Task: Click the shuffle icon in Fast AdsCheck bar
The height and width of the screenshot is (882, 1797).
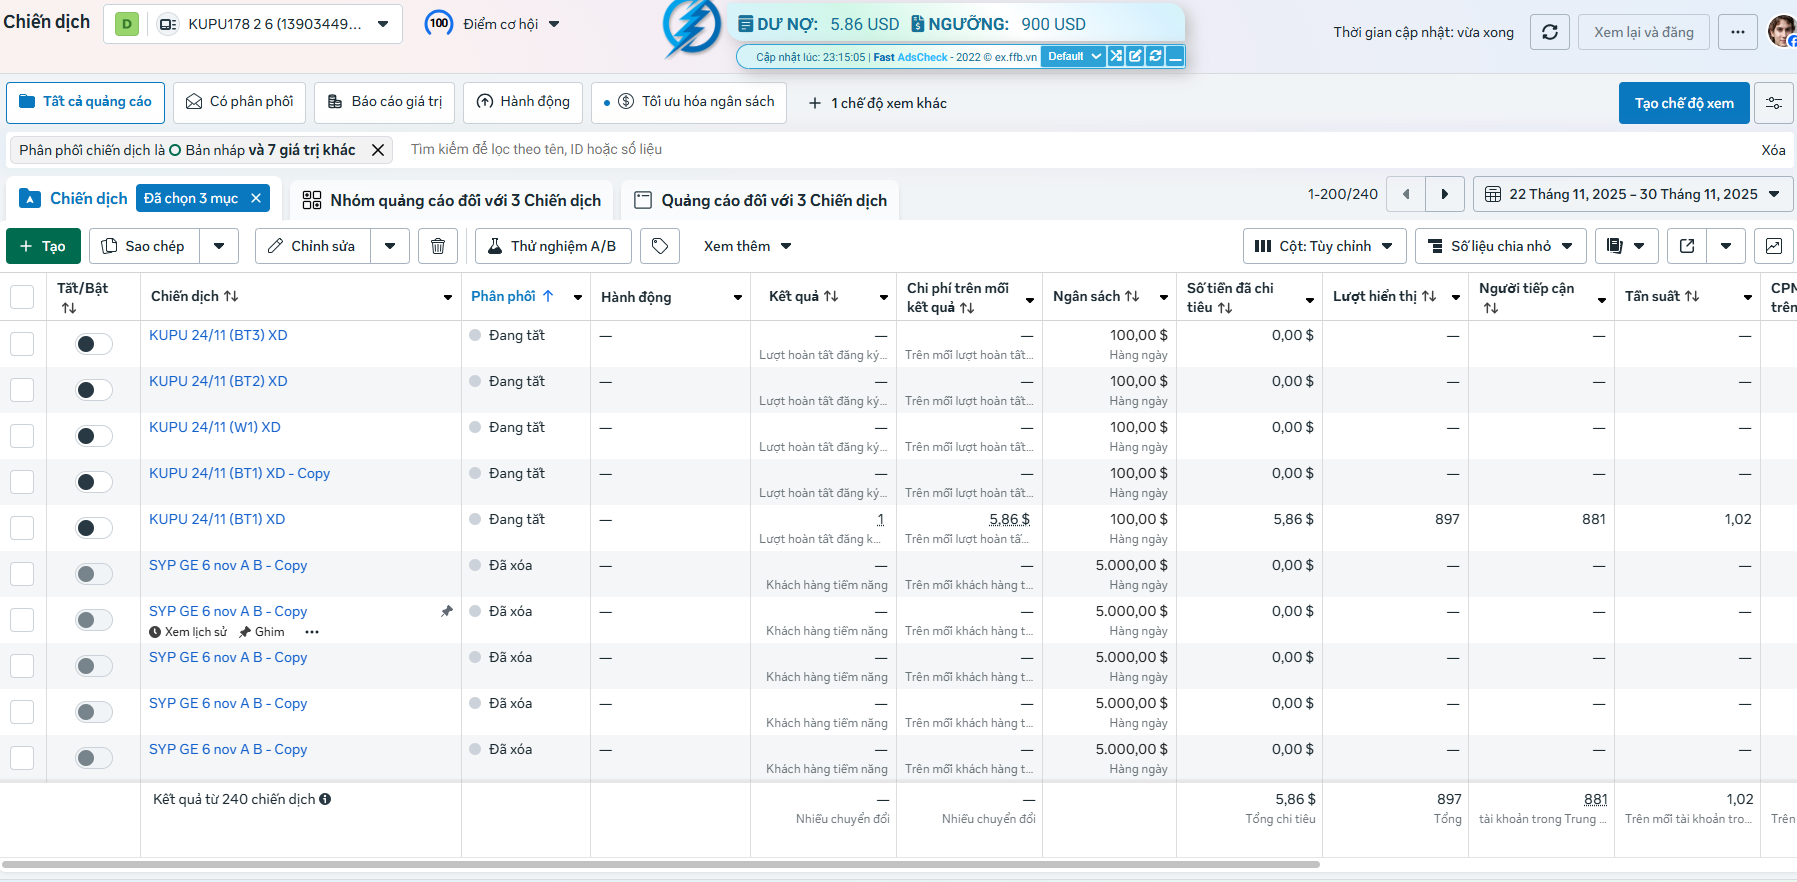Action: pos(1116,56)
